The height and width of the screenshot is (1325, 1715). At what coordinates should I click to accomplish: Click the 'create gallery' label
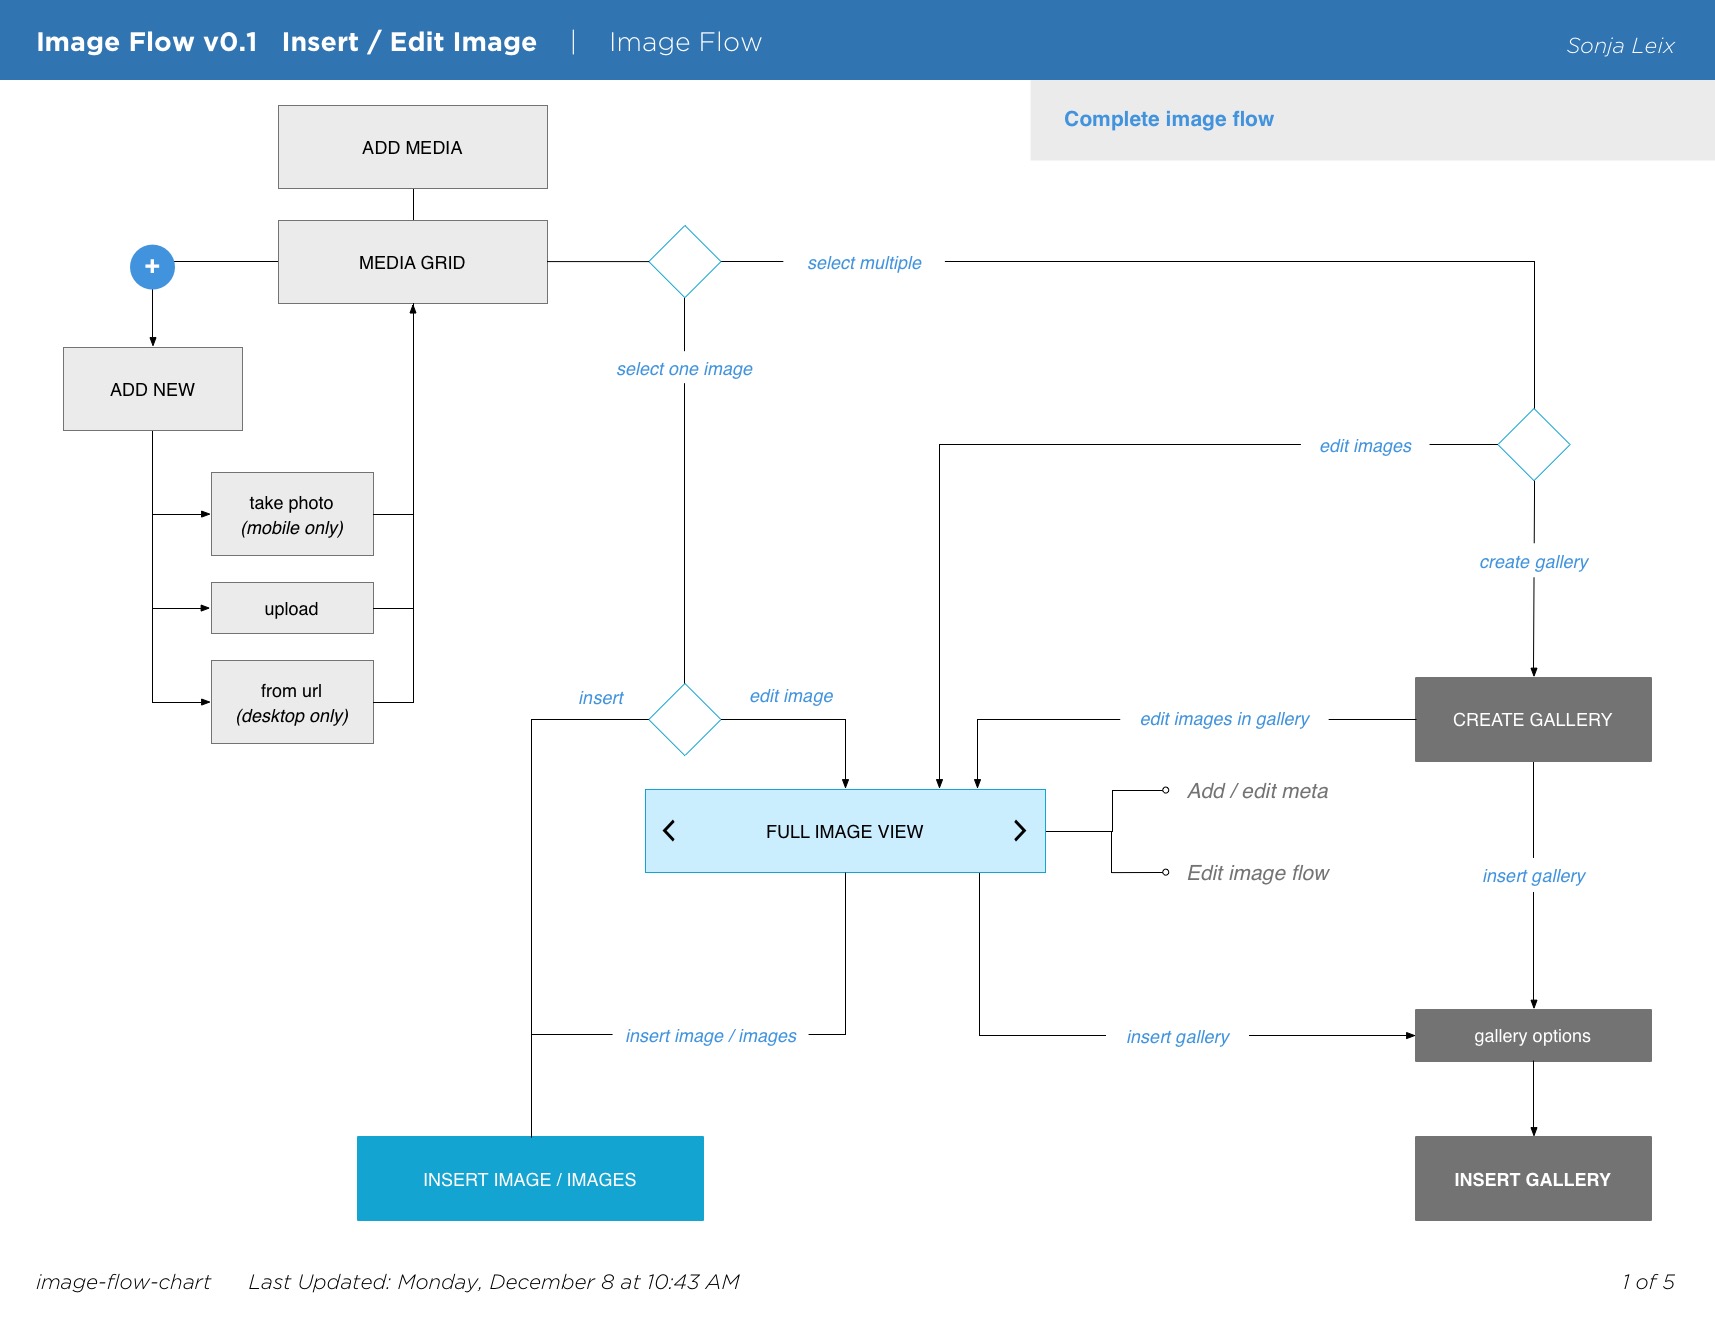[x=1534, y=562]
